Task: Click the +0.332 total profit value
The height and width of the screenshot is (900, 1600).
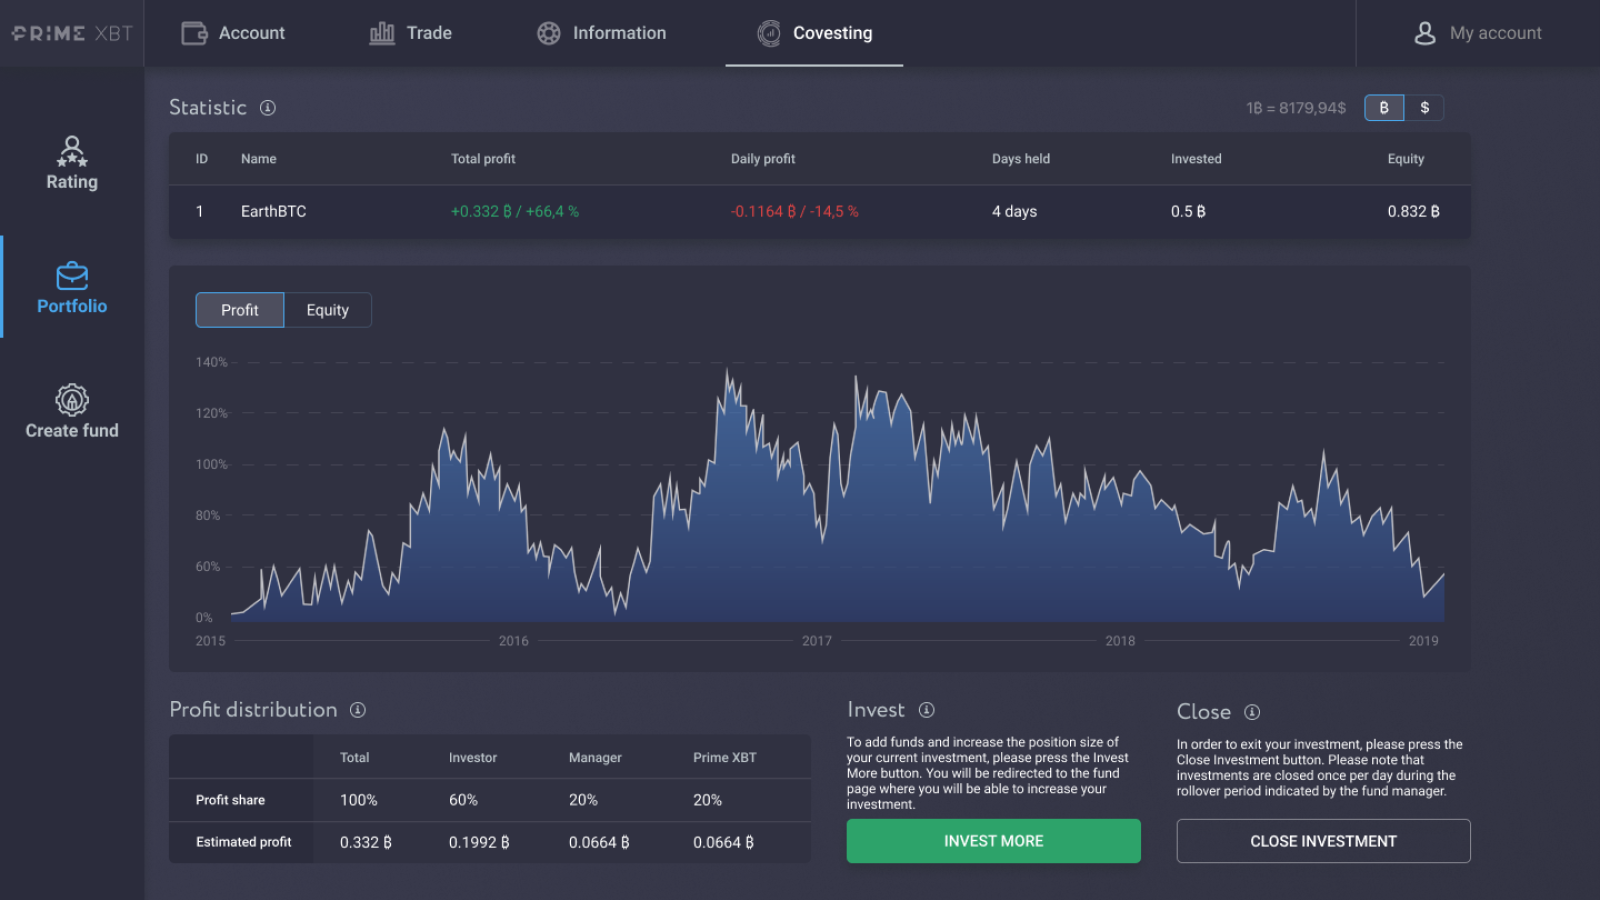Action: 515,212
